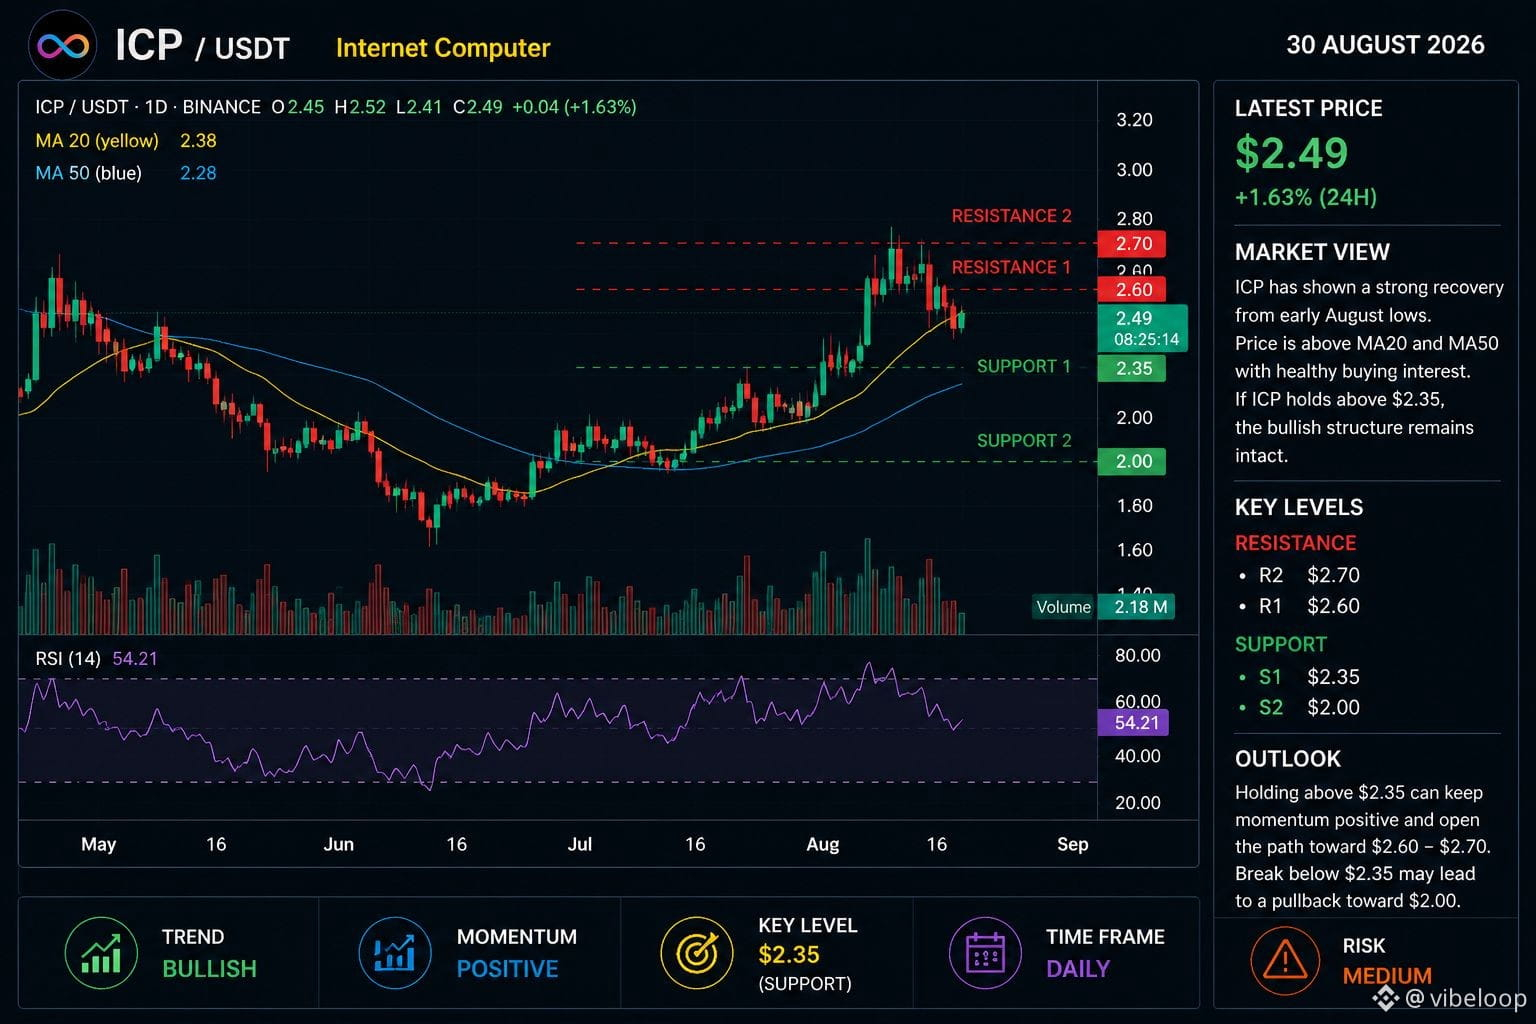Click the current price 2.49 countdown tag
This screenshot has width=1536, height=1024.
1142,328
